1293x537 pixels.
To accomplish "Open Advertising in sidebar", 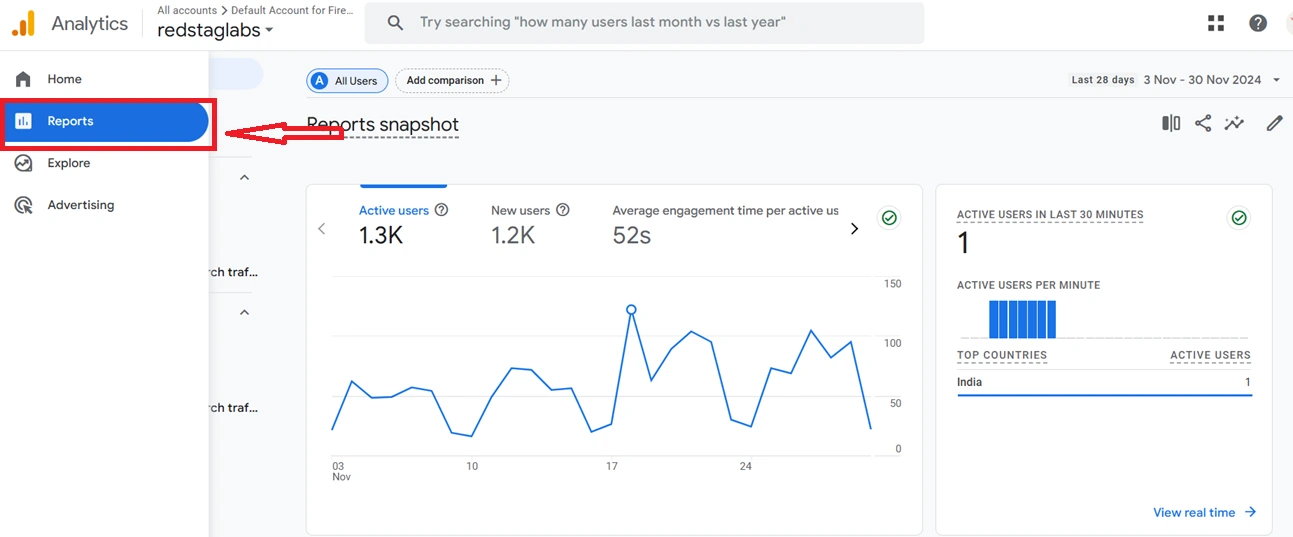I will pos(80,205).
